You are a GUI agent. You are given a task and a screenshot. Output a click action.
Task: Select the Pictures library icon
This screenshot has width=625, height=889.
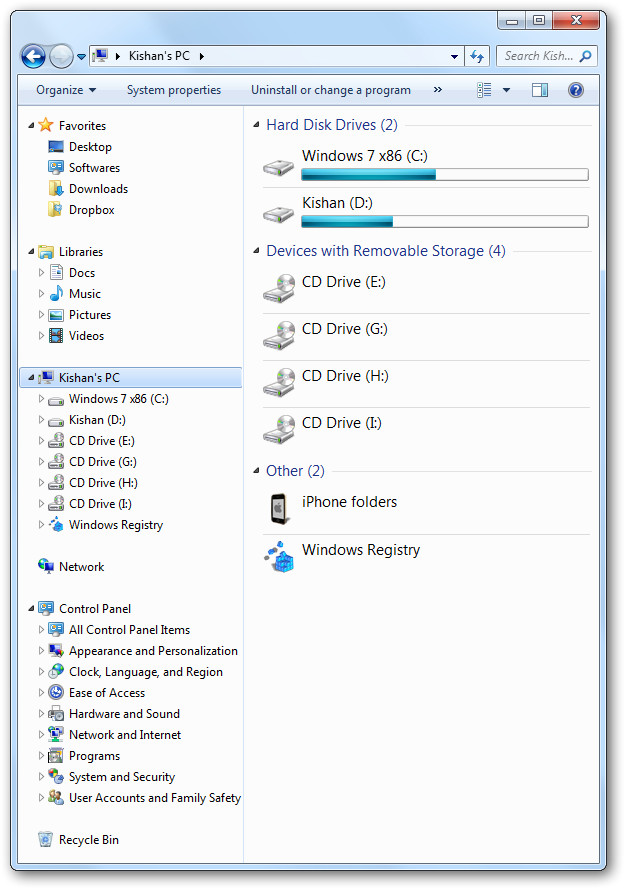pyautogui.click(x=56, y=315)
